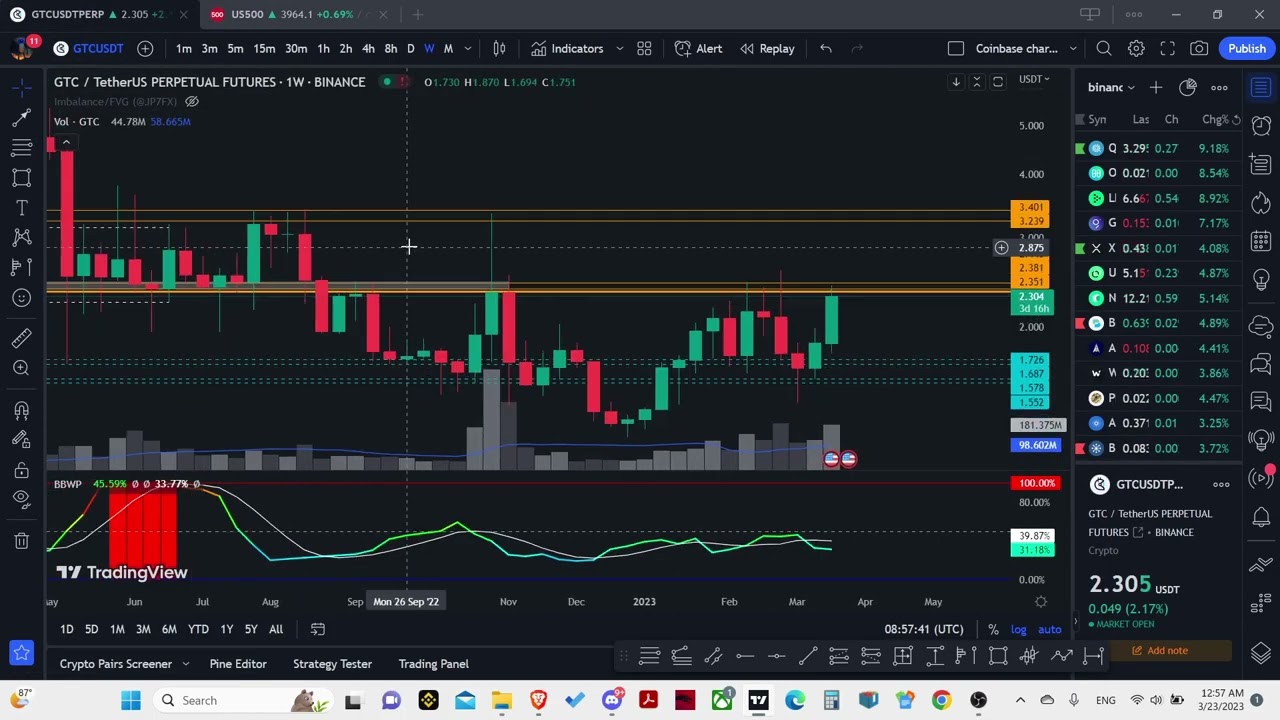Take a chart snapshot with camera
Image resolution: width=1280 pixels, height=720 pixels.
point(1199,48)
